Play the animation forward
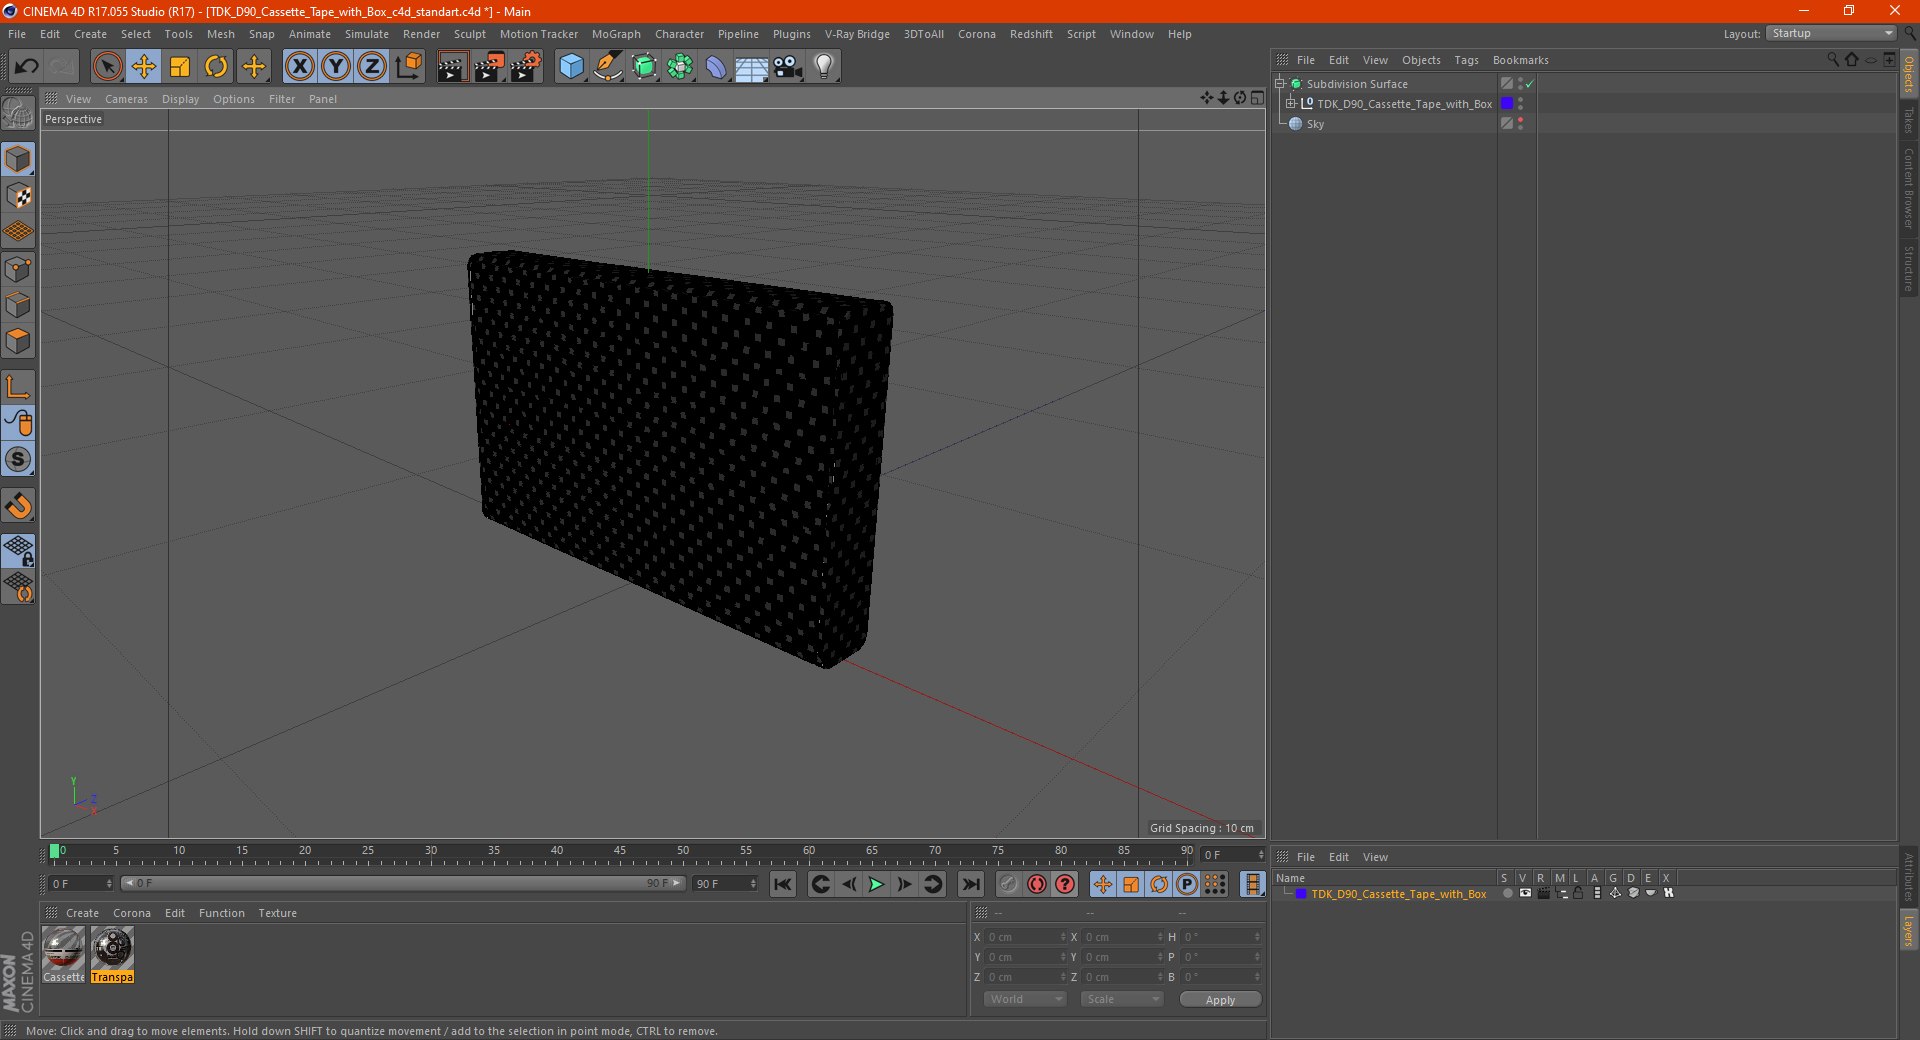 (876, 884)
